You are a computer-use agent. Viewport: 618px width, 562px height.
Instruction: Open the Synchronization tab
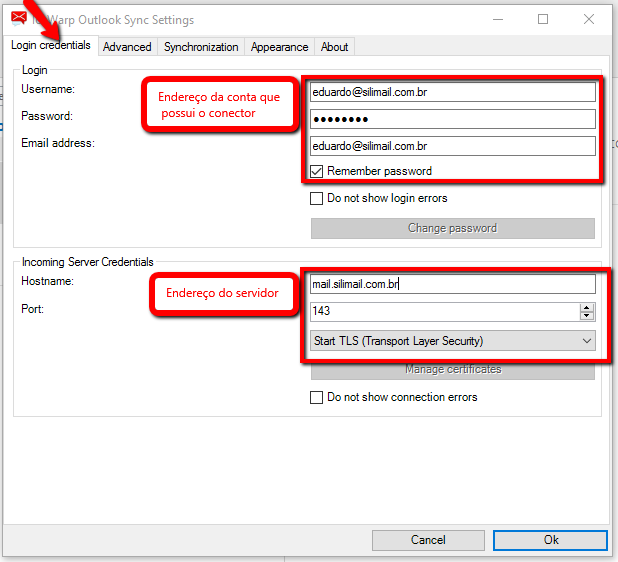pyautogui.click(x=201, y=47)
